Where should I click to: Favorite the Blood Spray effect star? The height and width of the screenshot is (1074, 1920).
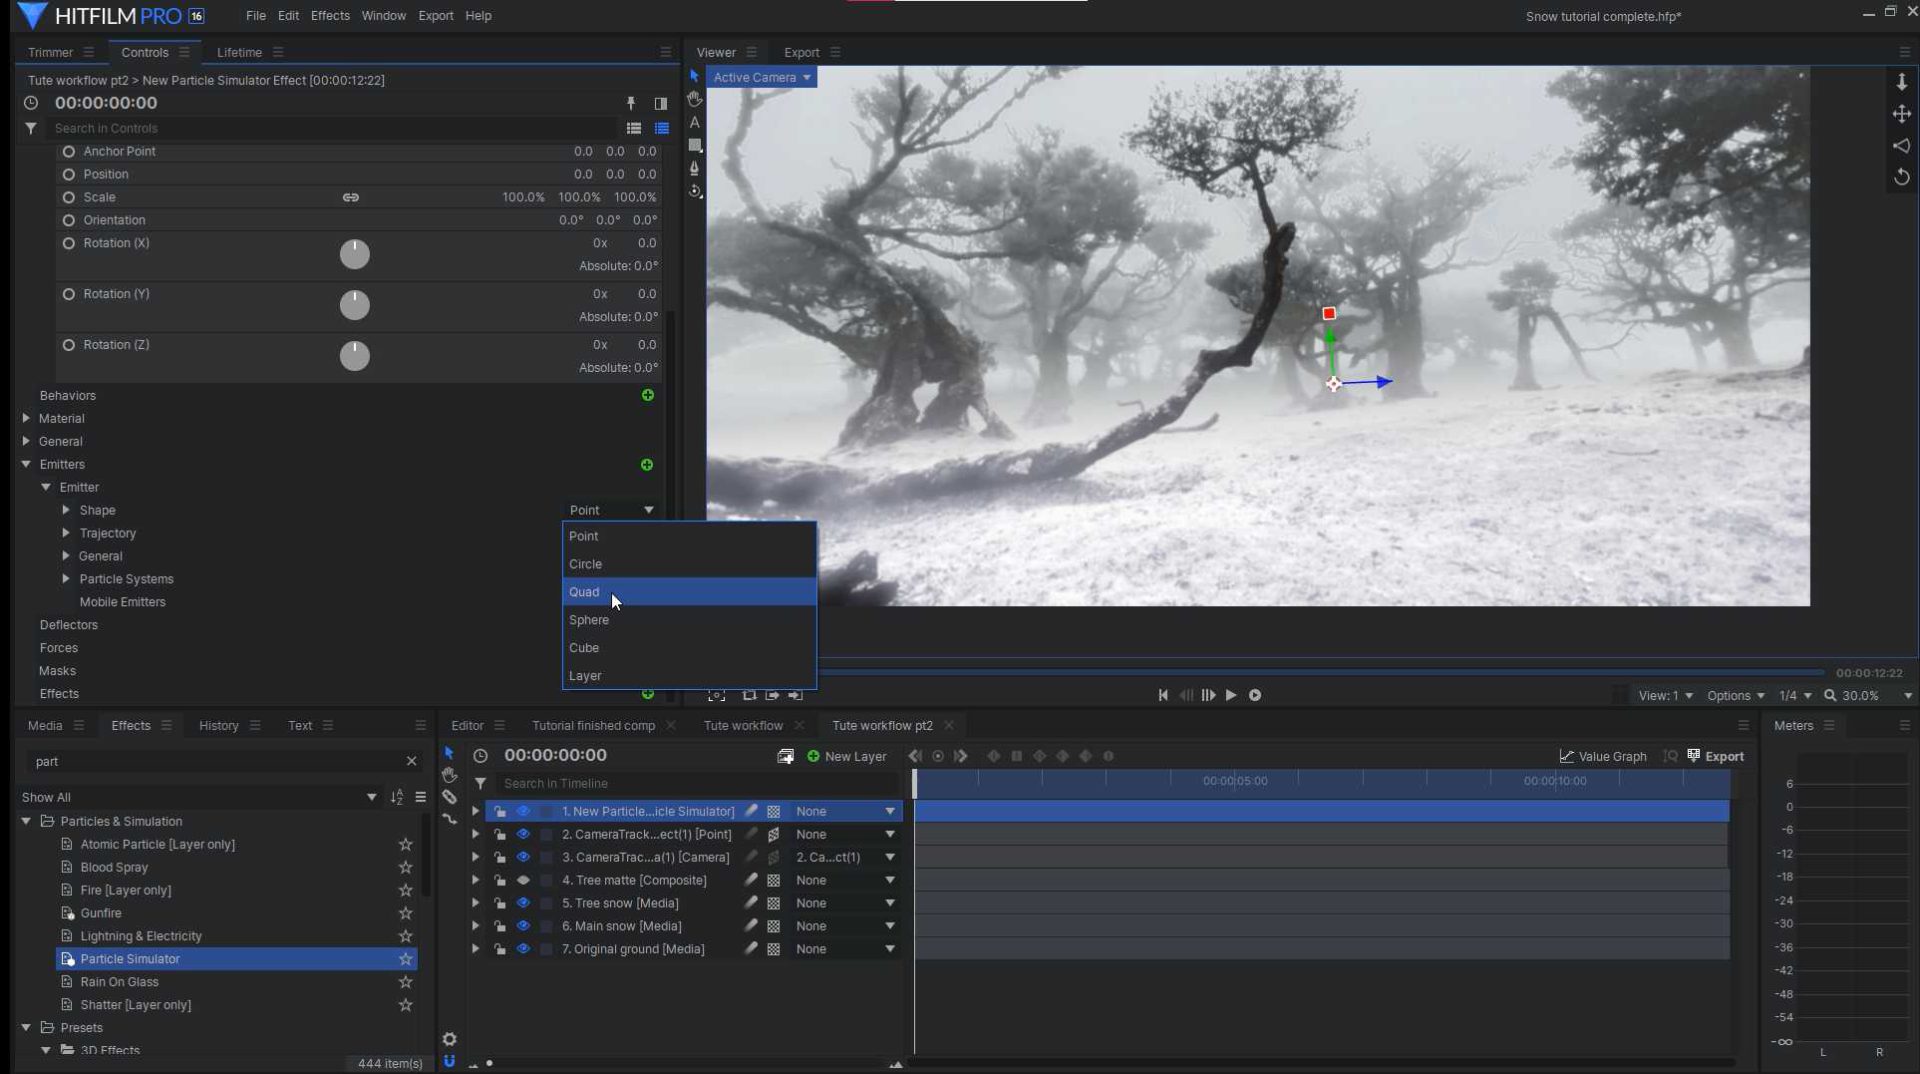pos(405,867)
